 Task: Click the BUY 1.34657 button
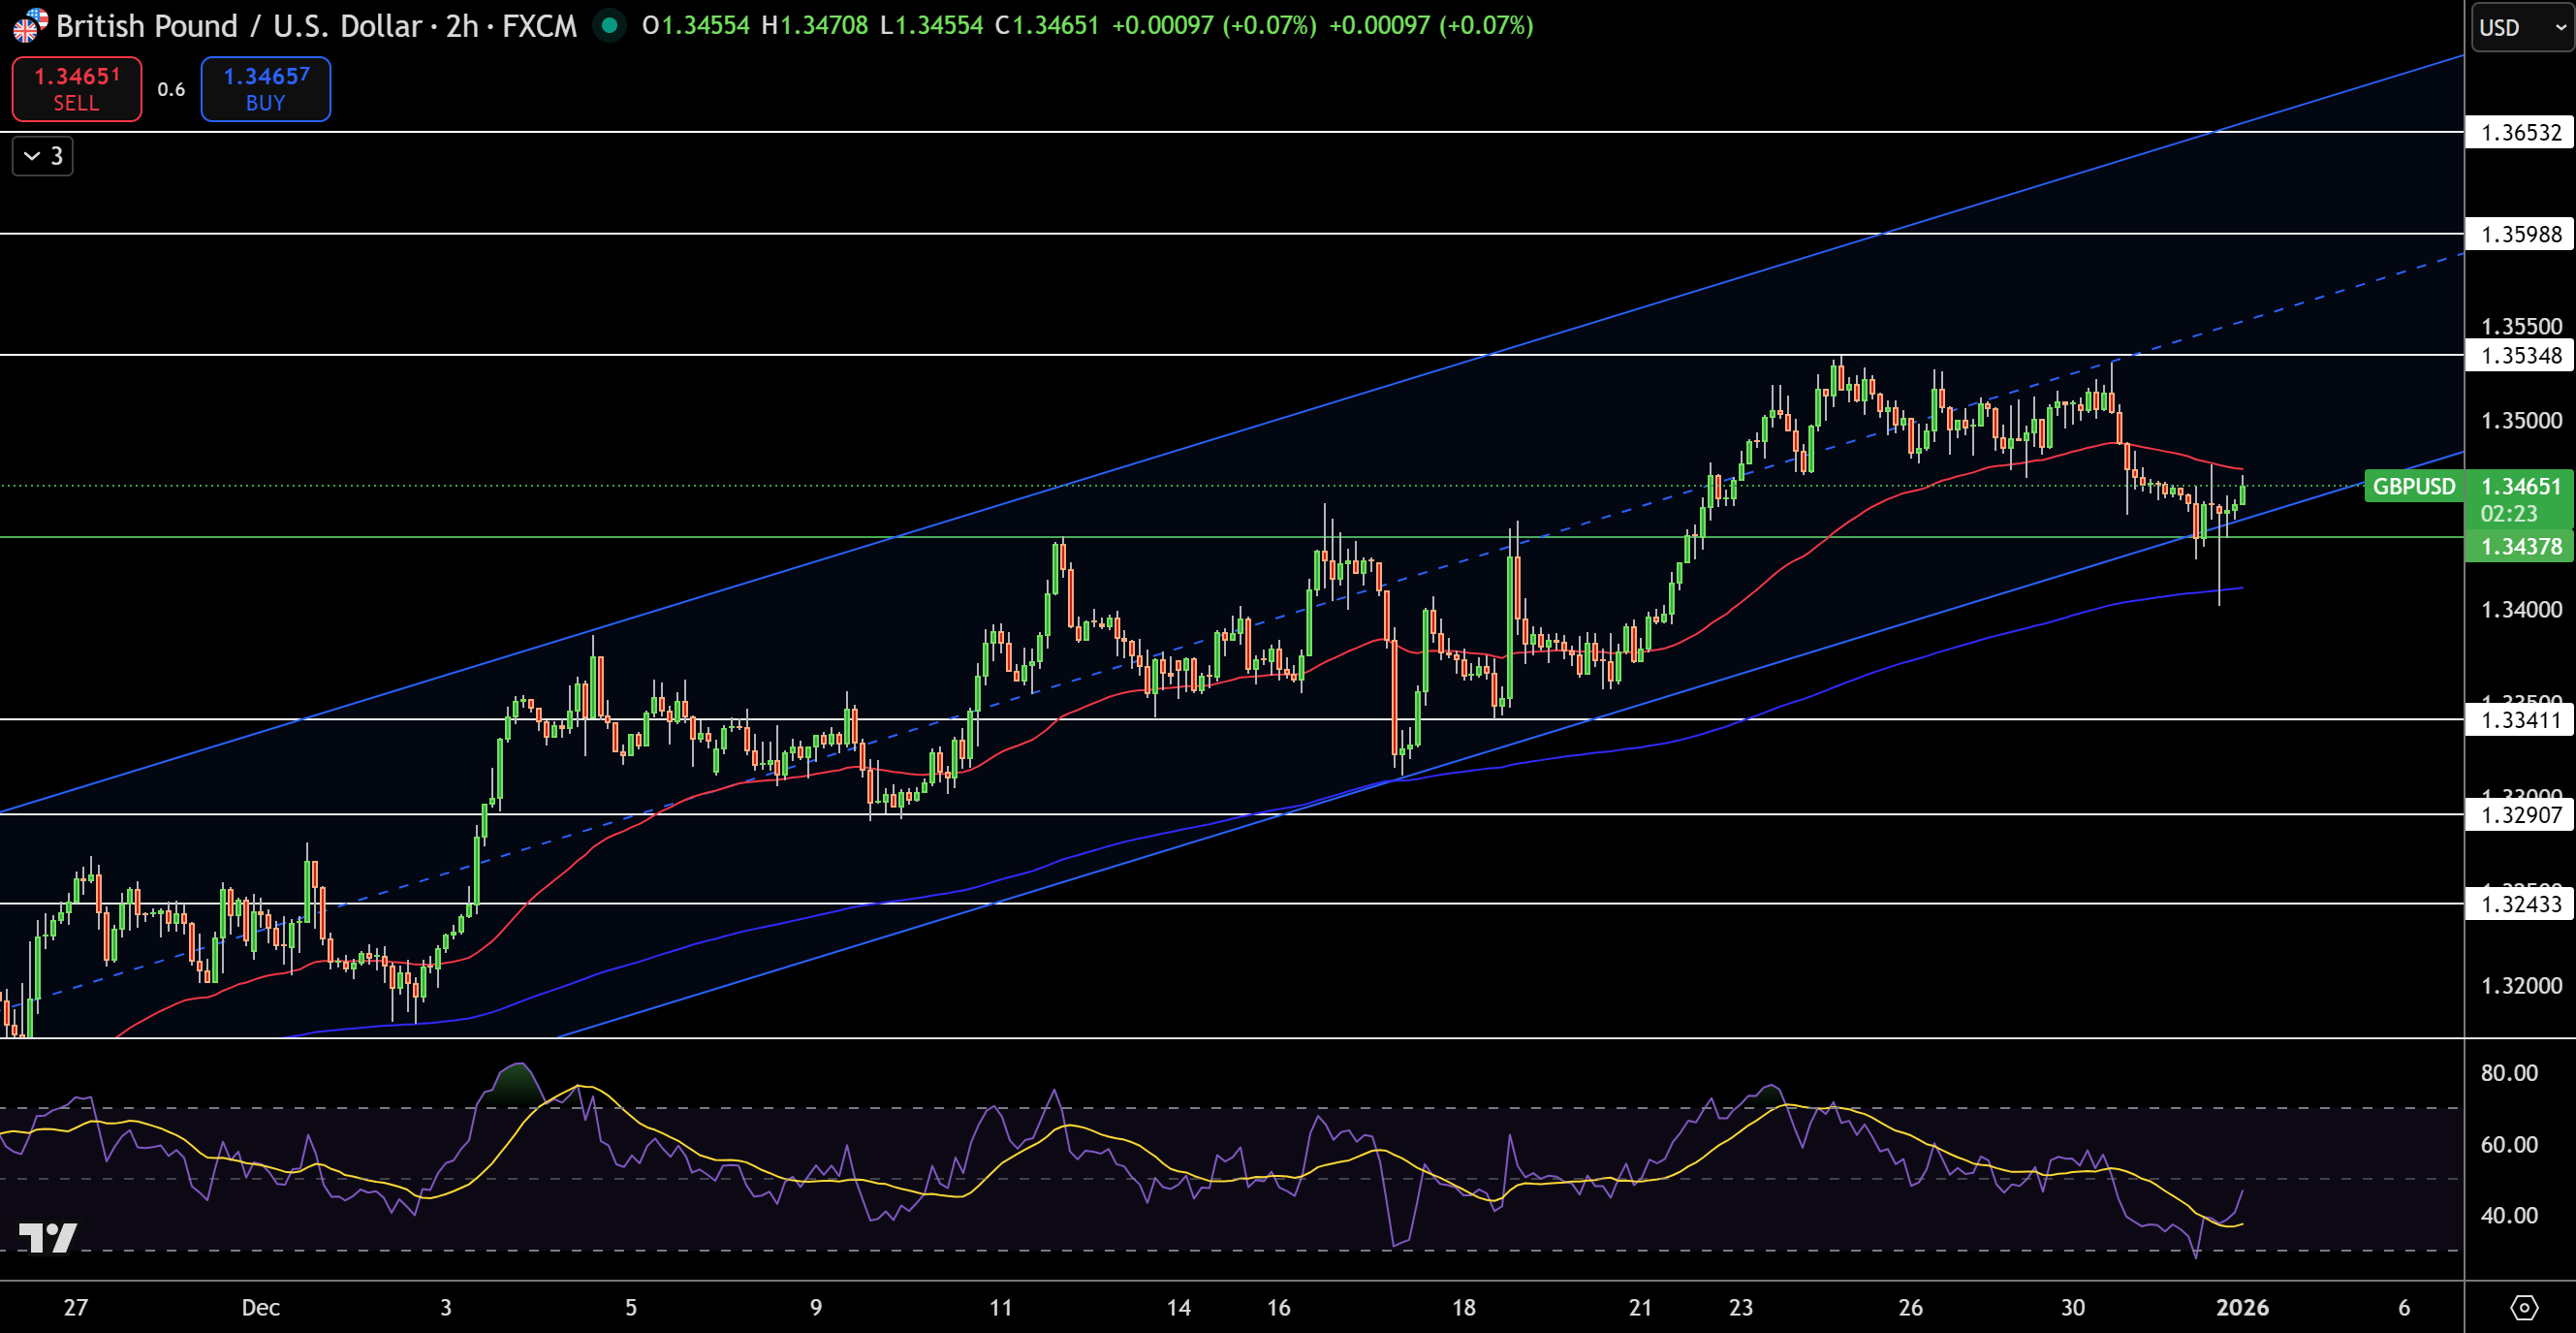pos(266,89)
